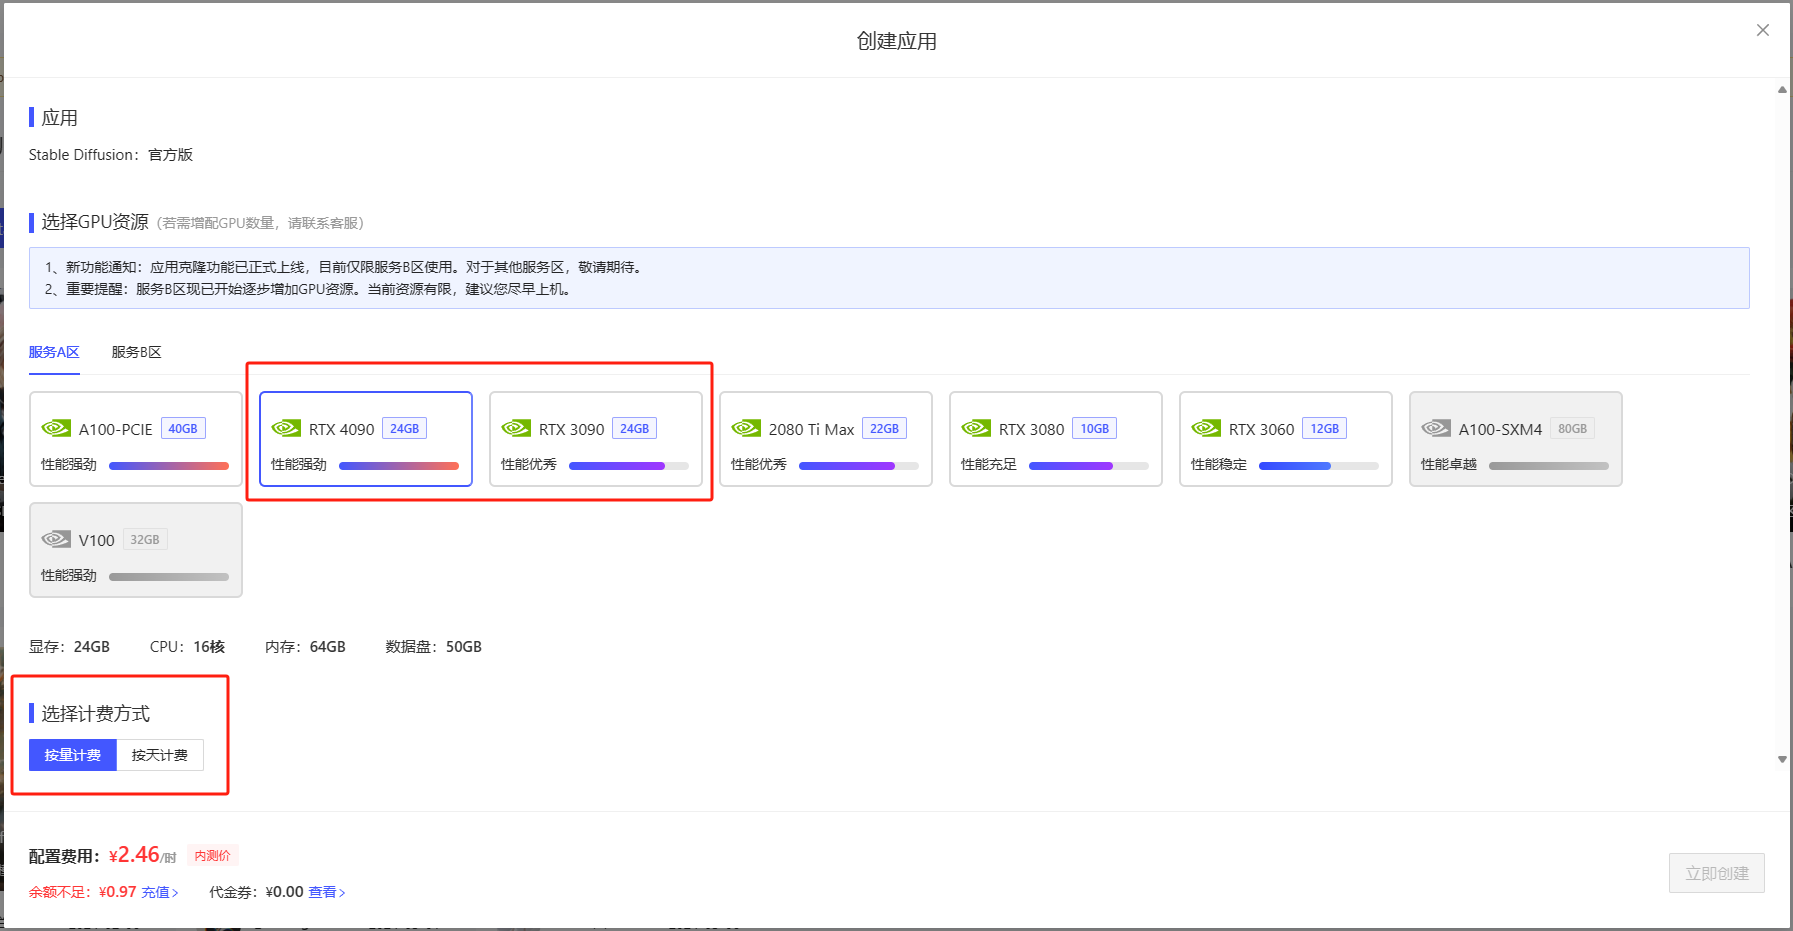Select the A100-PCIE GPU label
1793x931 pixels.
click(116, 429)
